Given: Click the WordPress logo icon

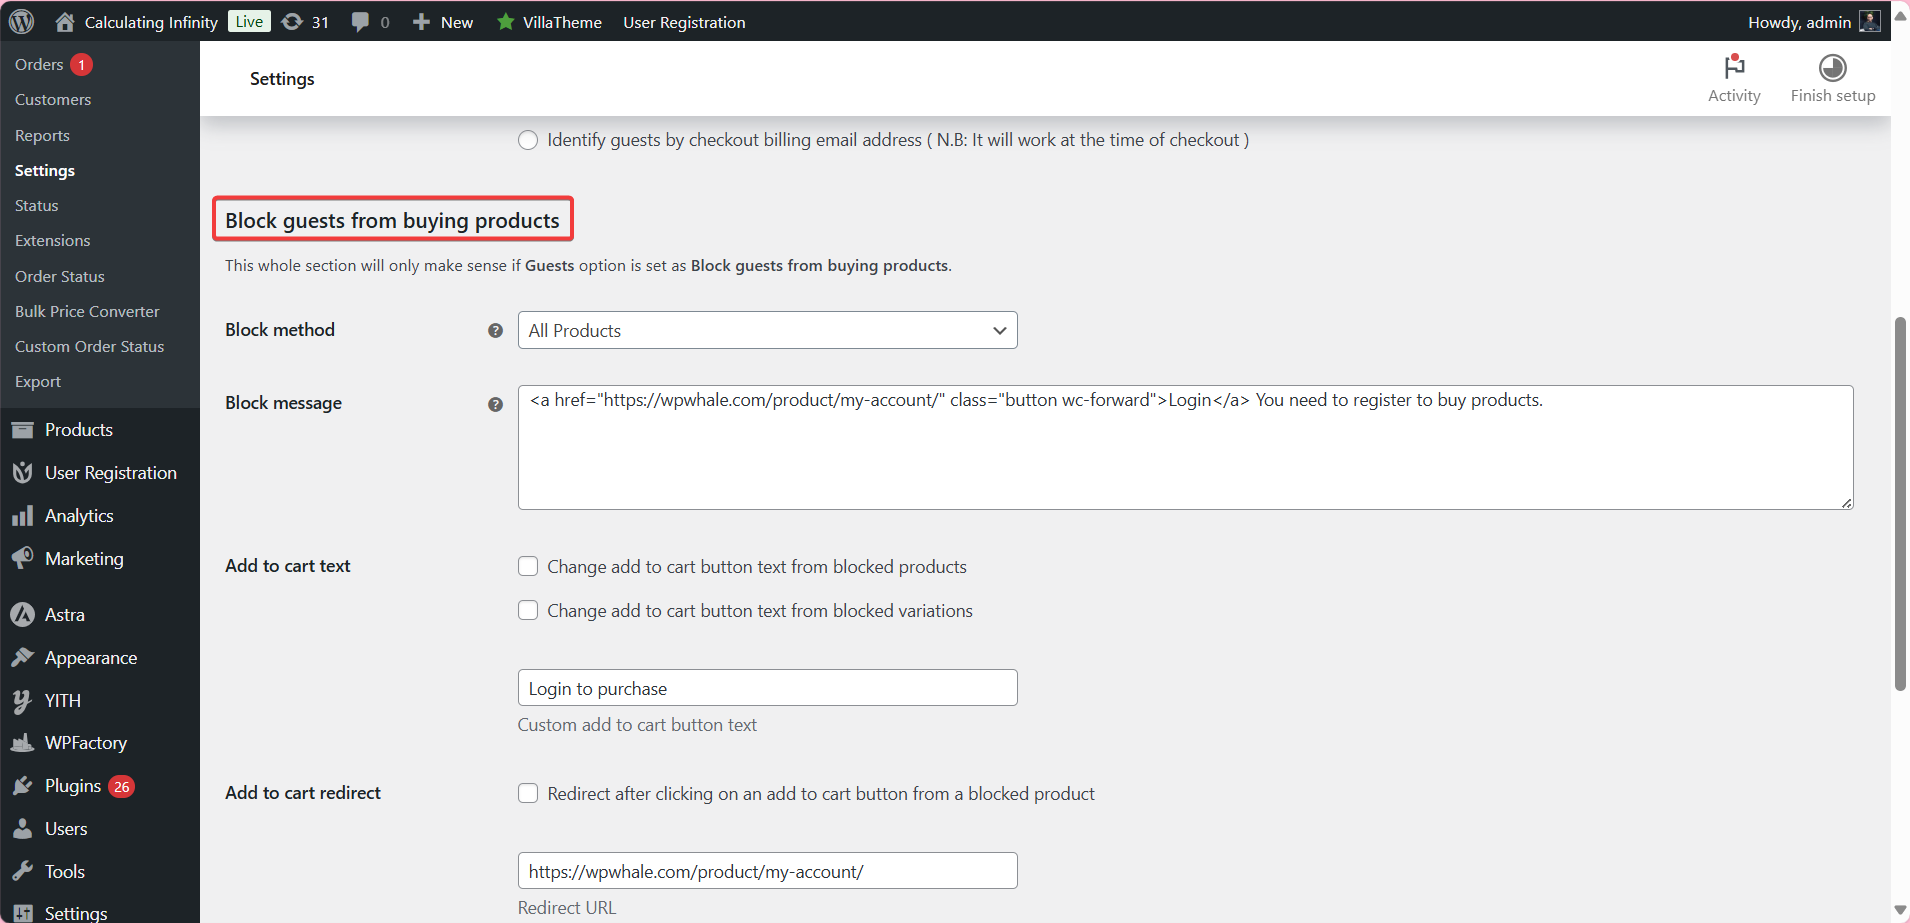Looking at the screenshot, I should point(21,21).
